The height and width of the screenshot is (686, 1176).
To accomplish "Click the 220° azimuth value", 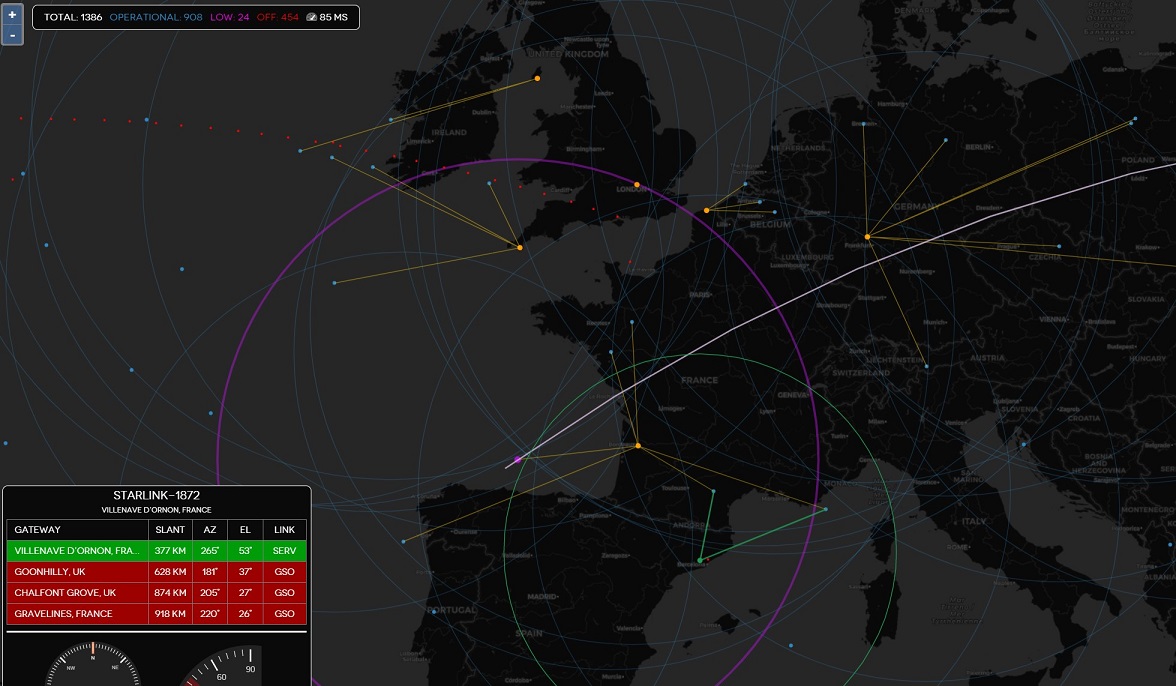I will pyautogui.click(x=210, y=613).
